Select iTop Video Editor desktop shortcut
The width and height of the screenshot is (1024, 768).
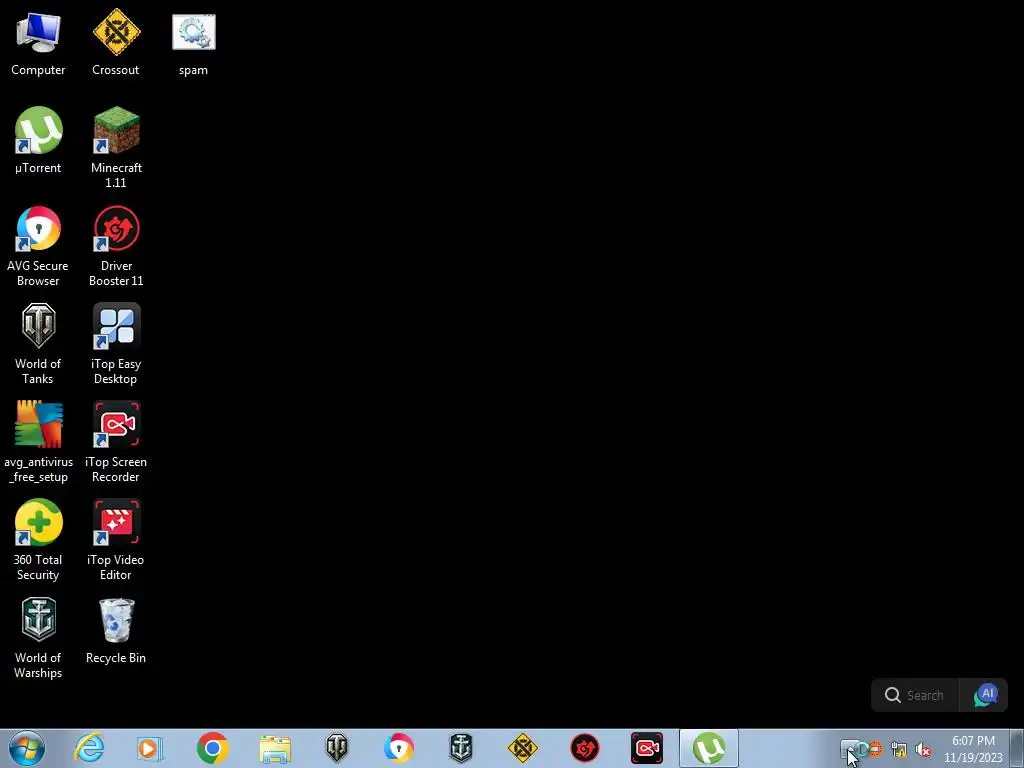pyautogui.click(x=116, y=541)
